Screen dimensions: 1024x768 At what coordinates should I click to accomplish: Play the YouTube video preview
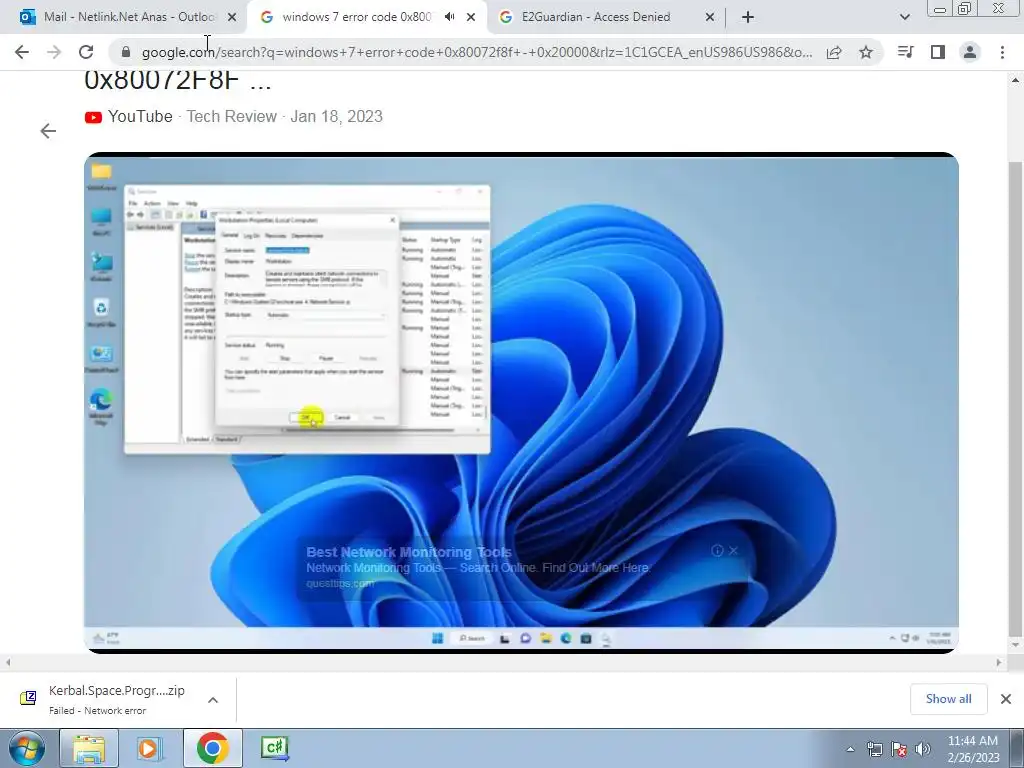(521, 402)
